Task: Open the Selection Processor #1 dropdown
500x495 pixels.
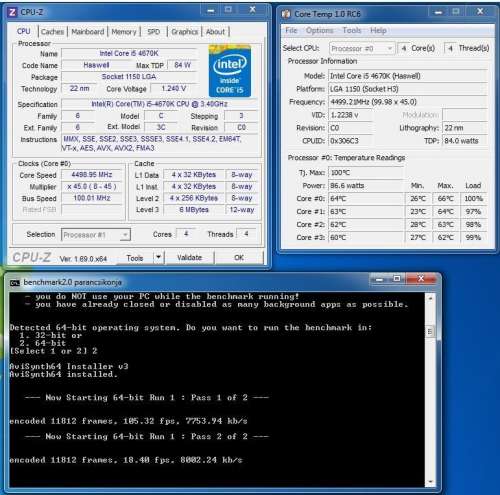Action: pyautogui.click(x=96, y=235)
